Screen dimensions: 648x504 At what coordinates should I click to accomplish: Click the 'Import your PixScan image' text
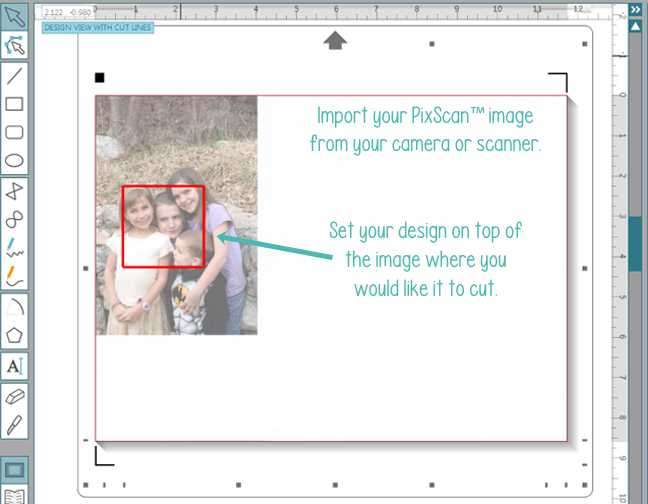425,130
